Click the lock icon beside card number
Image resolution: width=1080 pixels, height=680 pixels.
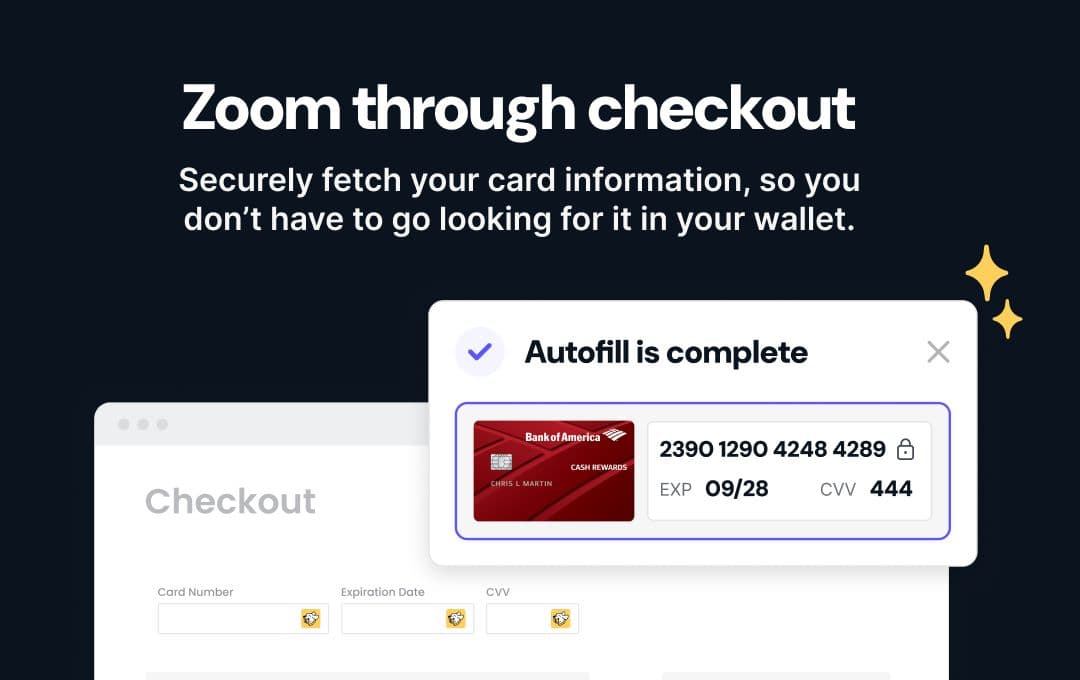pos(905,449)
